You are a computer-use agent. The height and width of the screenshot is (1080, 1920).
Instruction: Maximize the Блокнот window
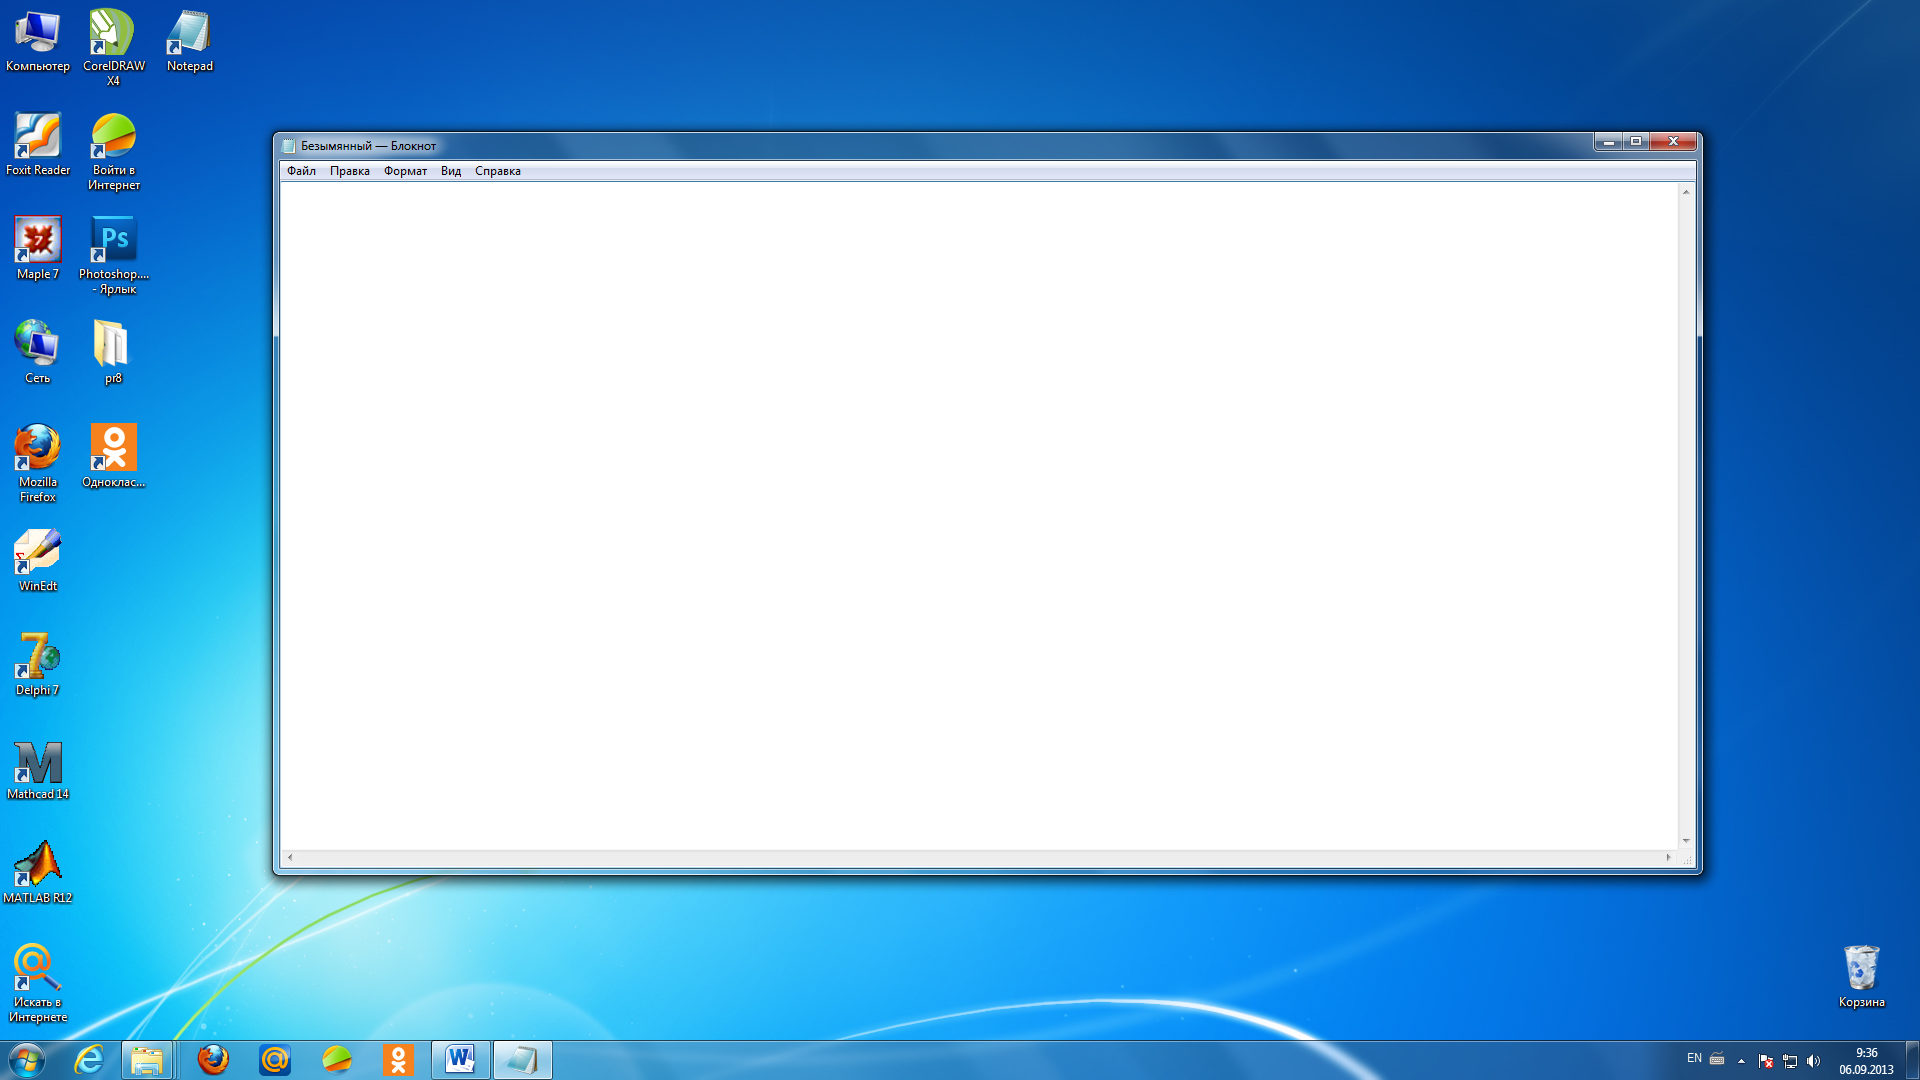1636,142
